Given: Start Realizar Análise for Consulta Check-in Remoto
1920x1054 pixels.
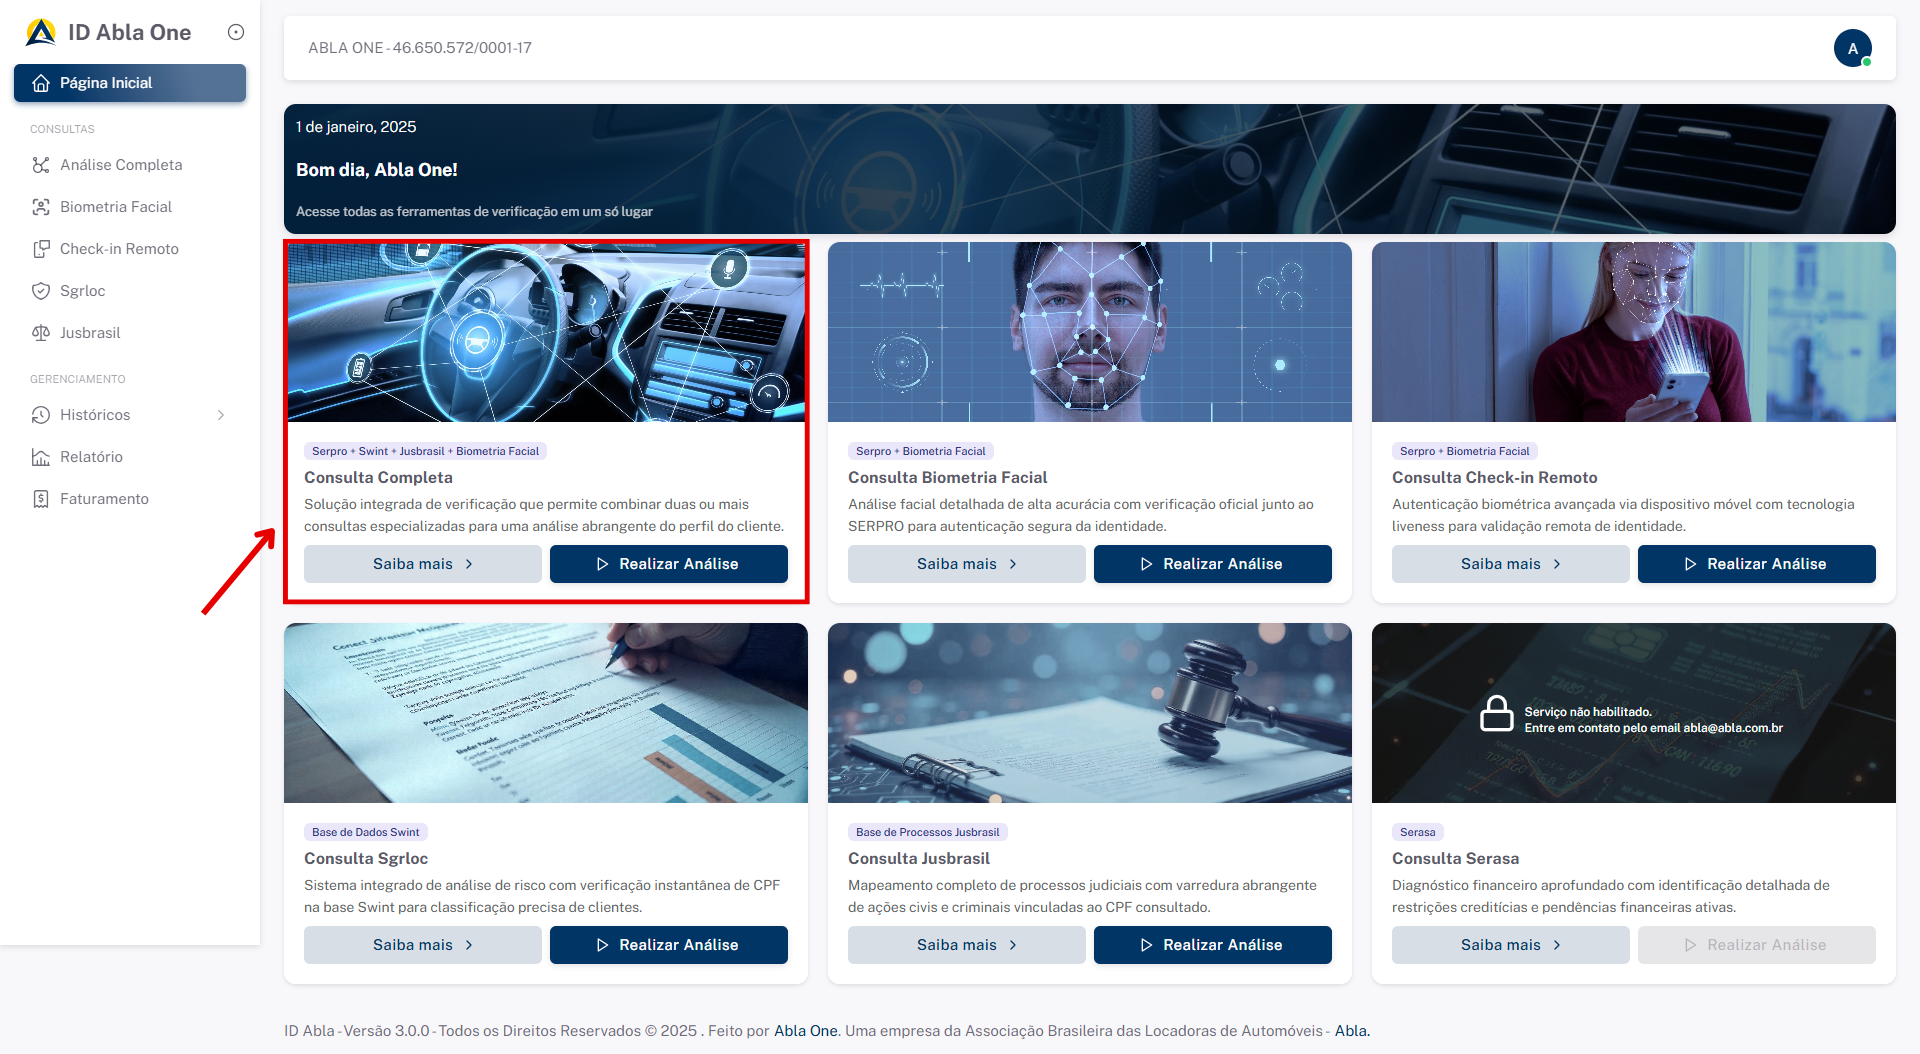Looking at the screenshot, I should (x=1756, y=564).
